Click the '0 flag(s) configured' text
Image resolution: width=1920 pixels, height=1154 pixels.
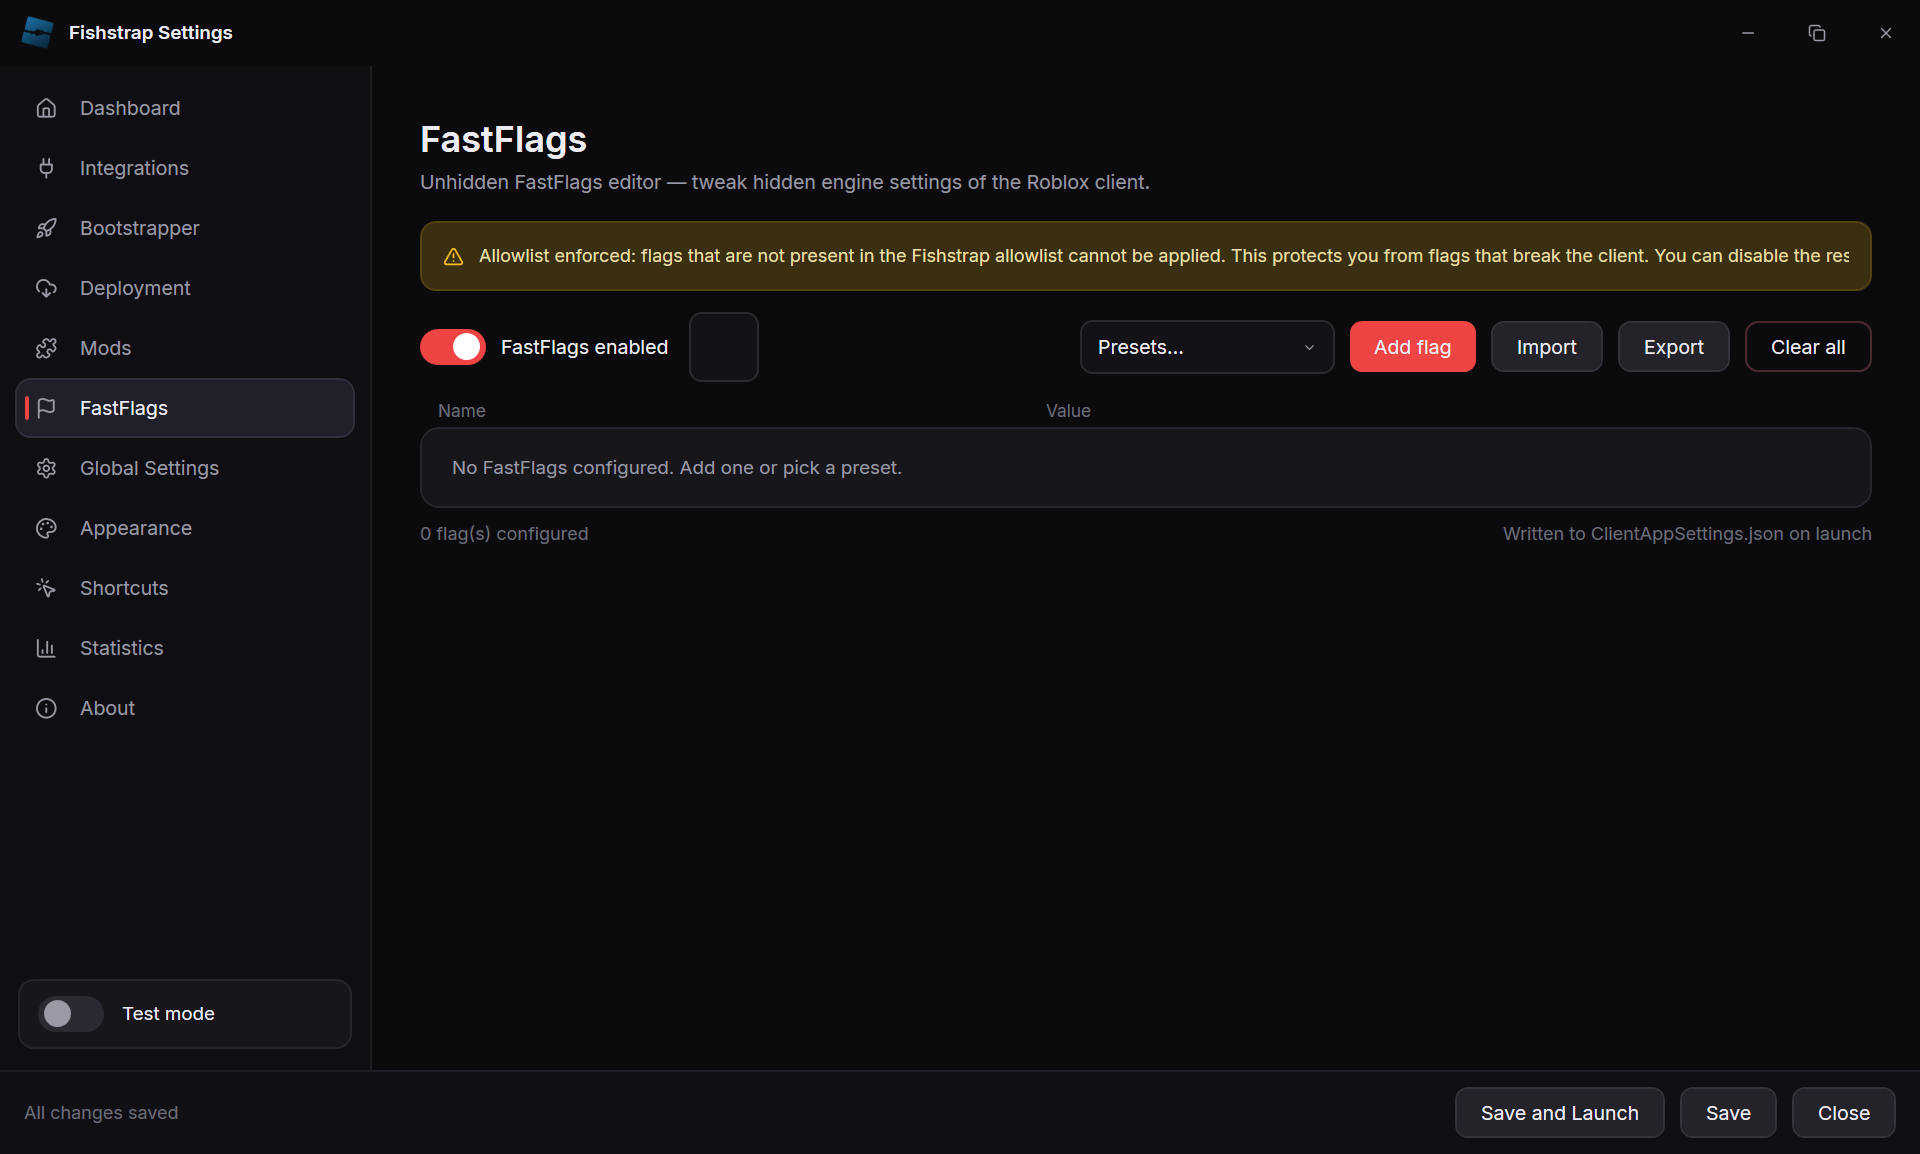coord(504,534)
